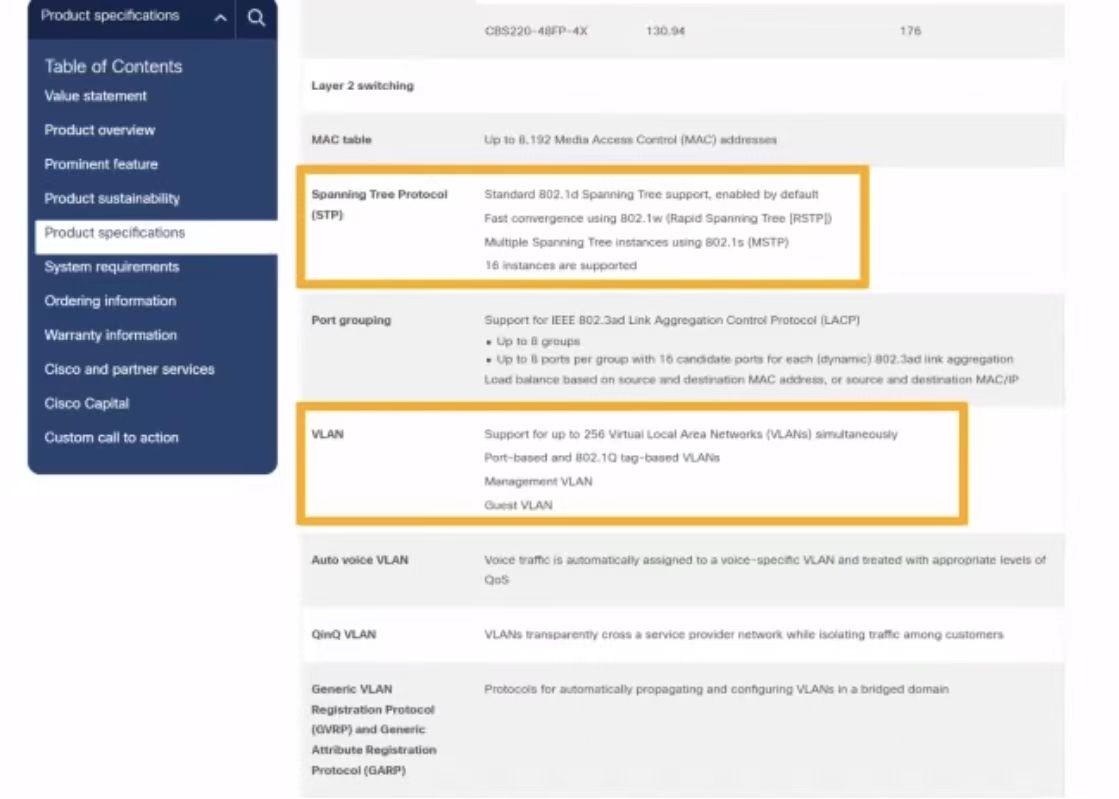1119x799 pixels.
Task: Click the Voice traffic QoS description
Action: [x=765, y=569]
